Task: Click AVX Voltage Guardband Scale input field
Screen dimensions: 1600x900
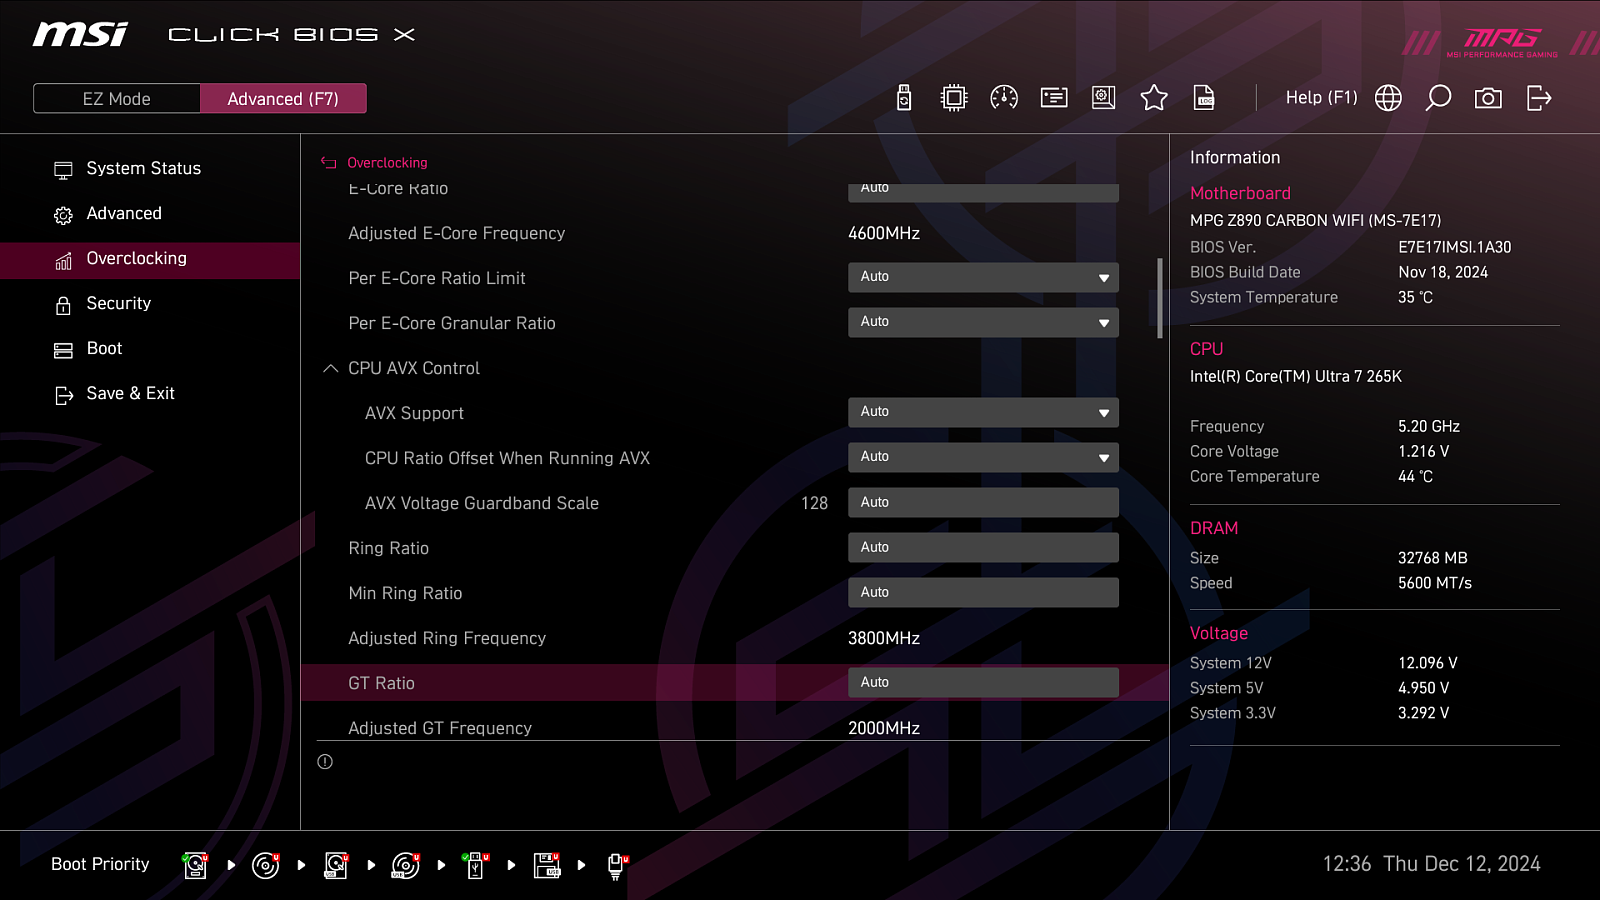Action: pyautogui.click(x=983, y=502)
